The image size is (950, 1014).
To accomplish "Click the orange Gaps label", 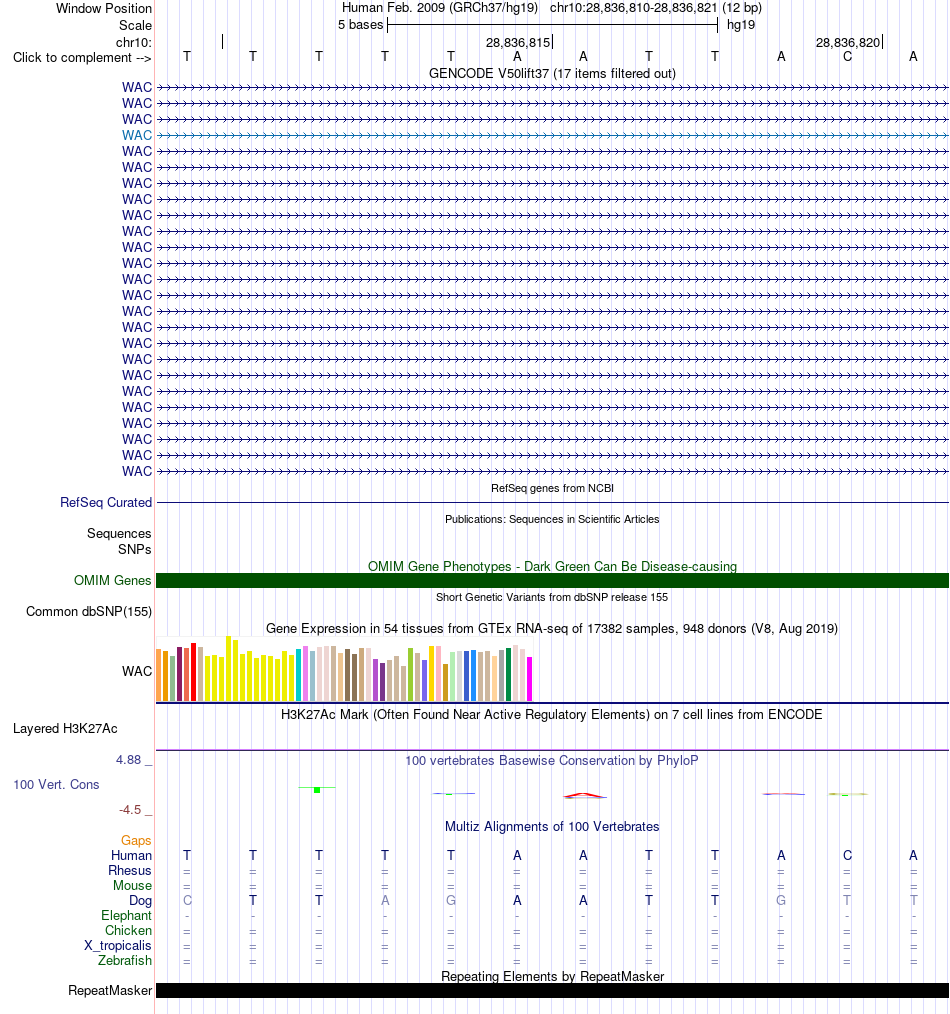I will (136, 841).
